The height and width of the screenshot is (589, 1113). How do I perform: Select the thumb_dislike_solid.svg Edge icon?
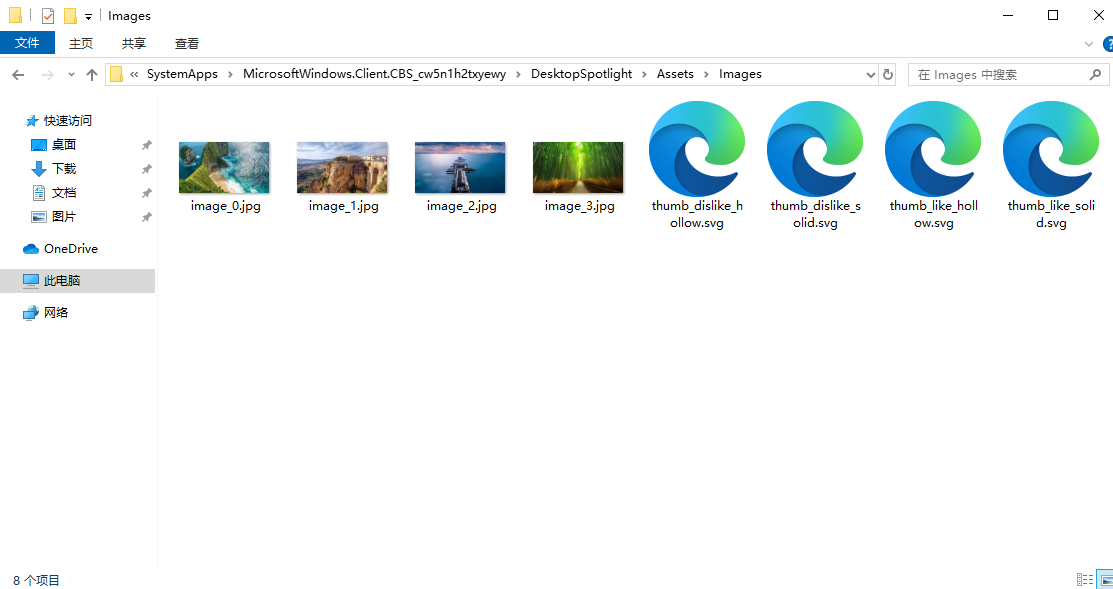tap(815, 148)
